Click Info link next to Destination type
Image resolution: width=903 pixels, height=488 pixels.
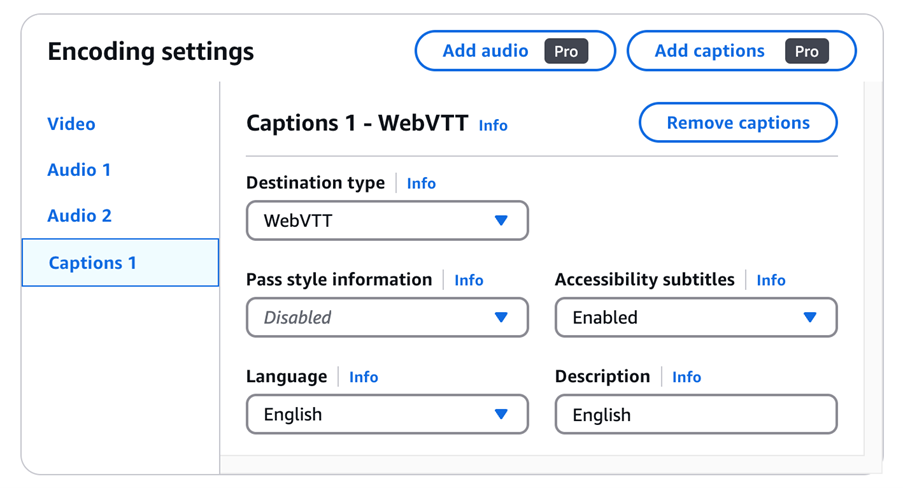click(x=421, y=184)
